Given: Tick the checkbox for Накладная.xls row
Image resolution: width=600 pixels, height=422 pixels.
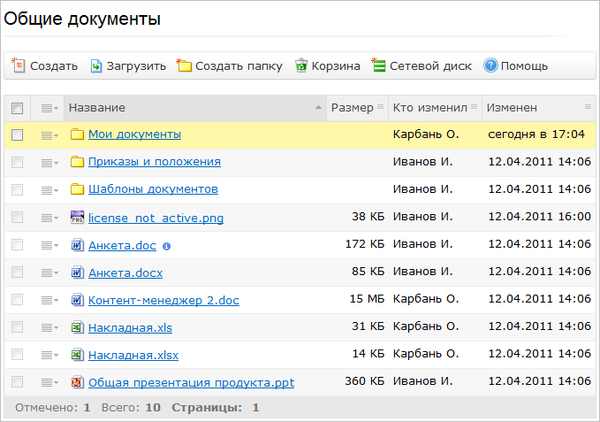Looking at the screenshot, I should [17, 327].
